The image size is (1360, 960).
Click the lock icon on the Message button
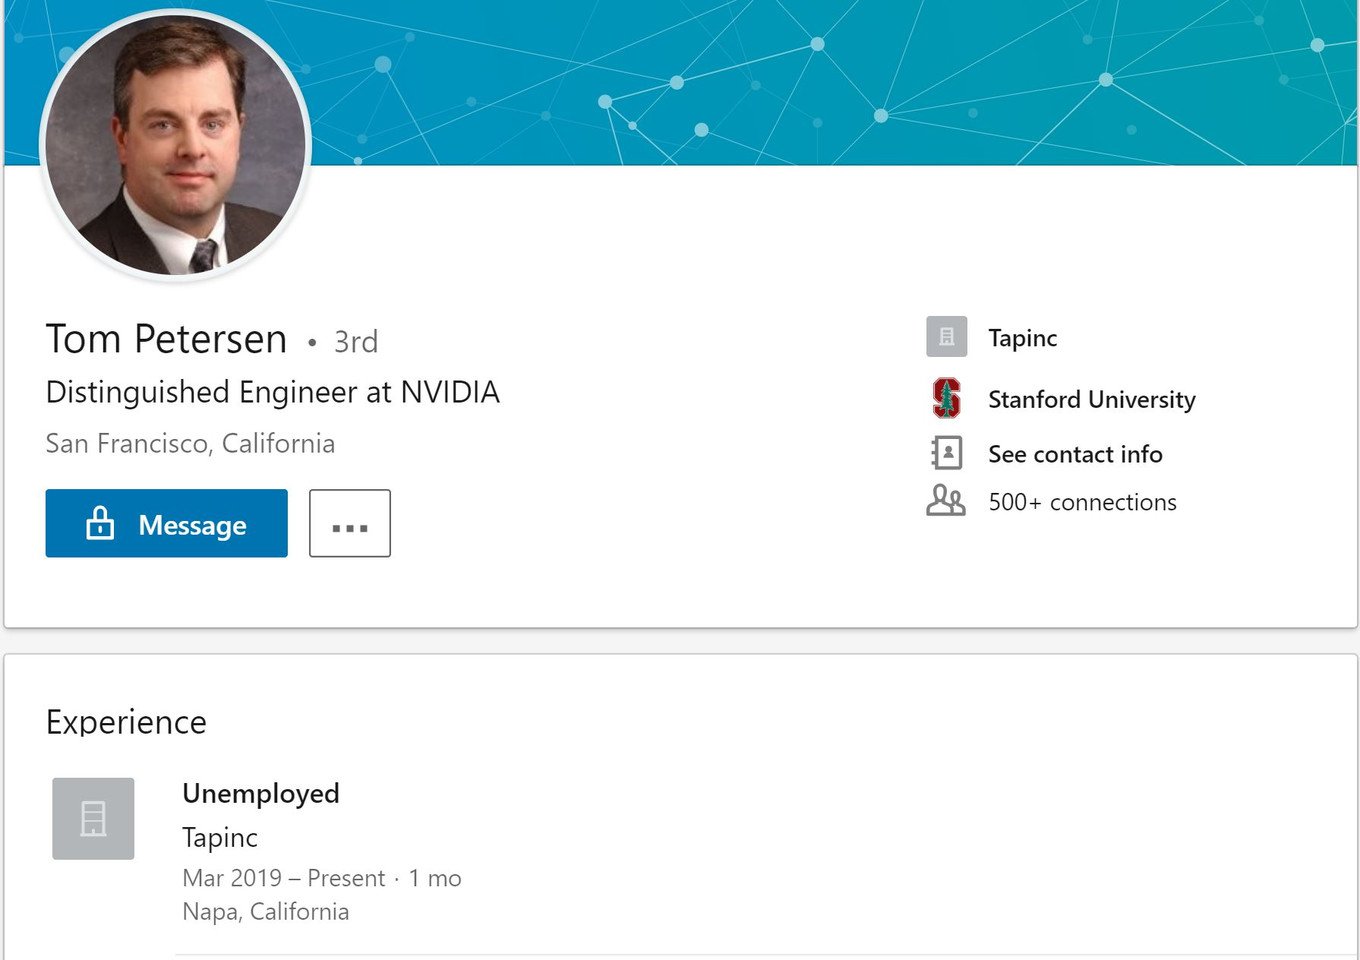(x=100, y=523)
